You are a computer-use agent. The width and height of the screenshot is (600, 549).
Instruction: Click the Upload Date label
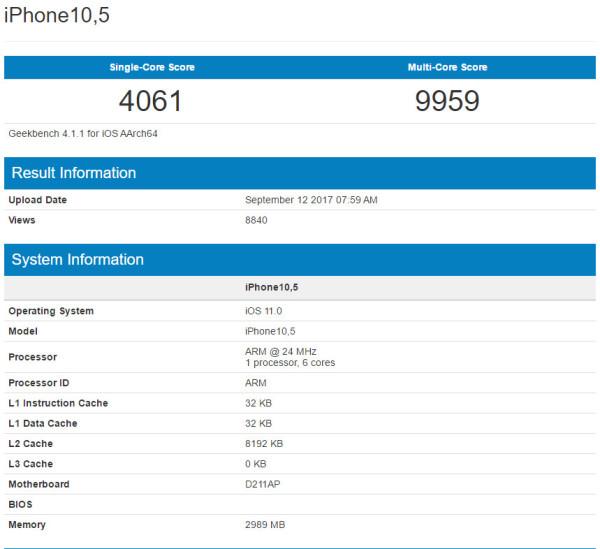(38, 200)
